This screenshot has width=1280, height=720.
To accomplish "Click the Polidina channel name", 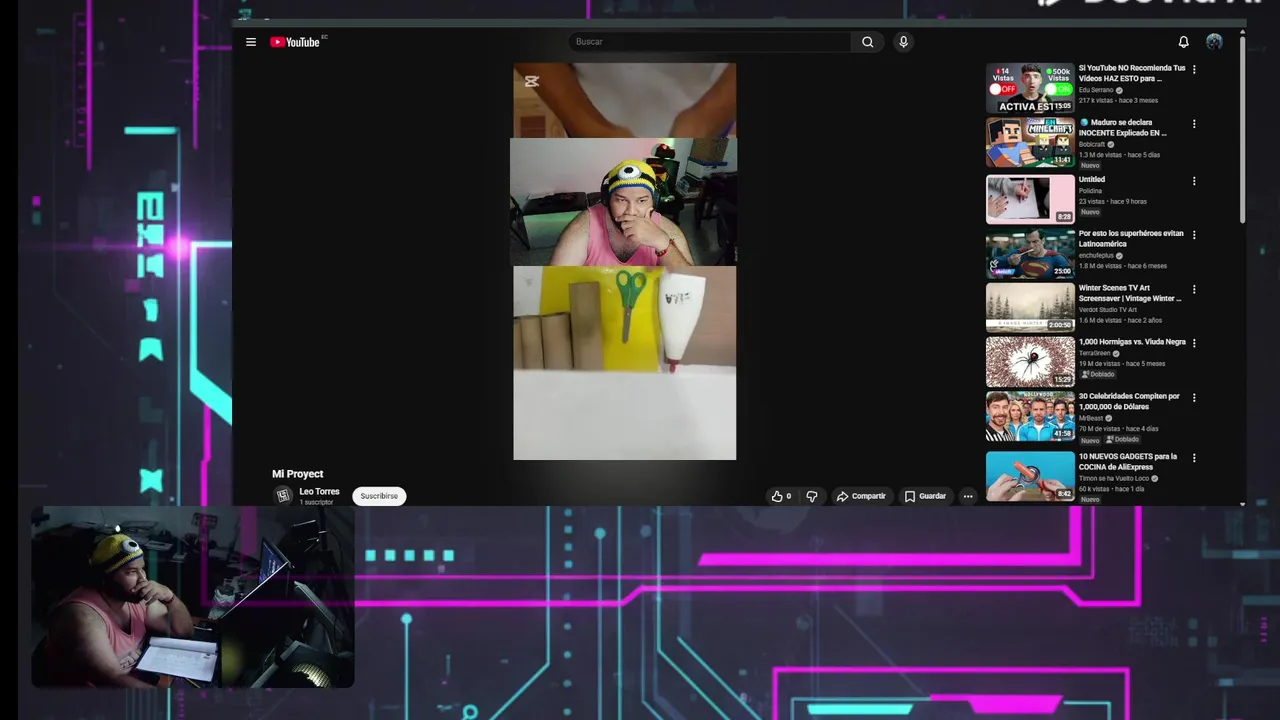I will [x=1090, y=190].
